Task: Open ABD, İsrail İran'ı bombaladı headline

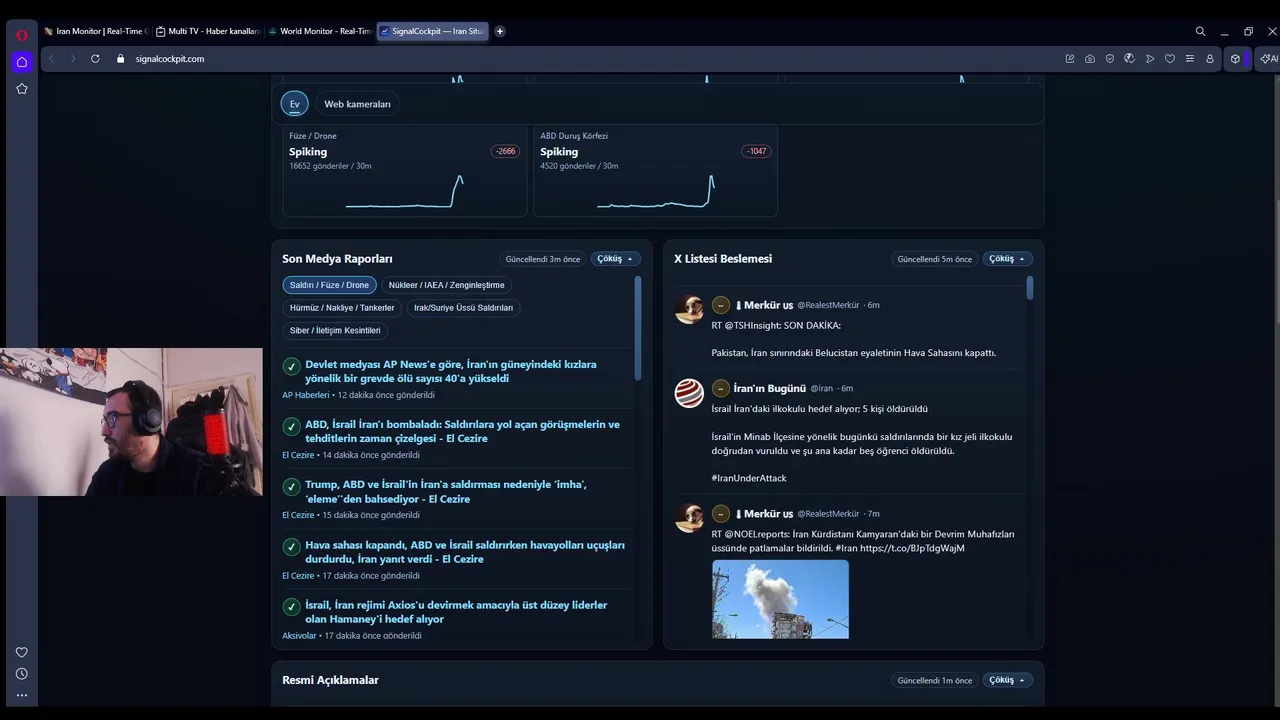Action: click(x=462, y=431)
